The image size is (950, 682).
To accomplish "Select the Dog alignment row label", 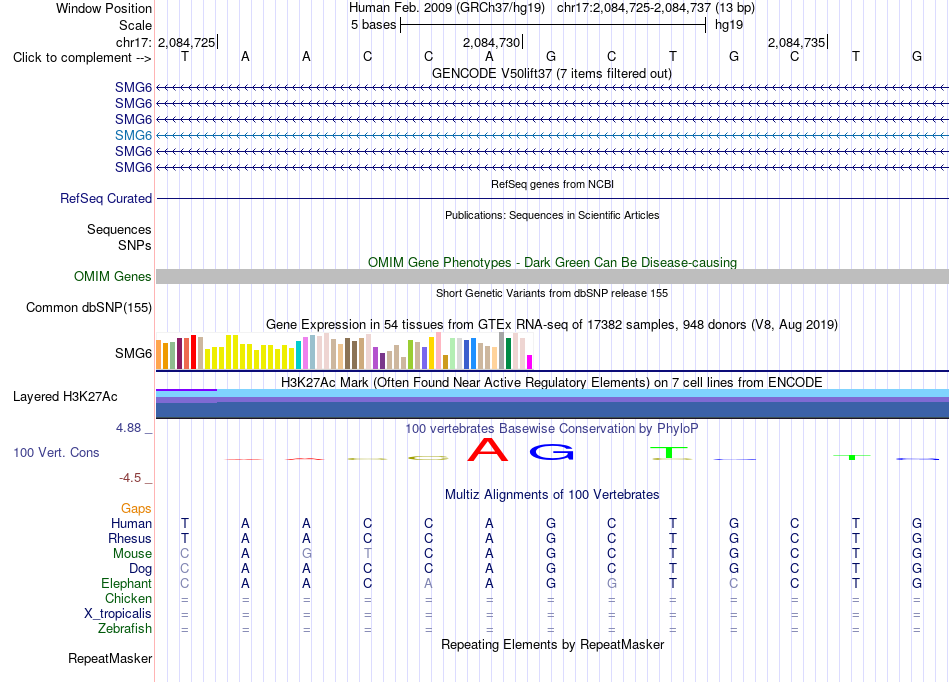I will click(141, 569).
